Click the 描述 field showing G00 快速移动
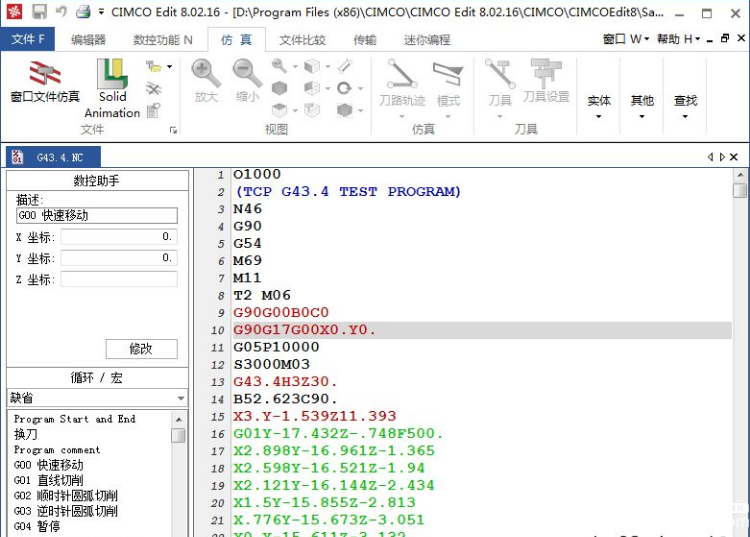Screen dimensions: 750x537 click(97, 215)
